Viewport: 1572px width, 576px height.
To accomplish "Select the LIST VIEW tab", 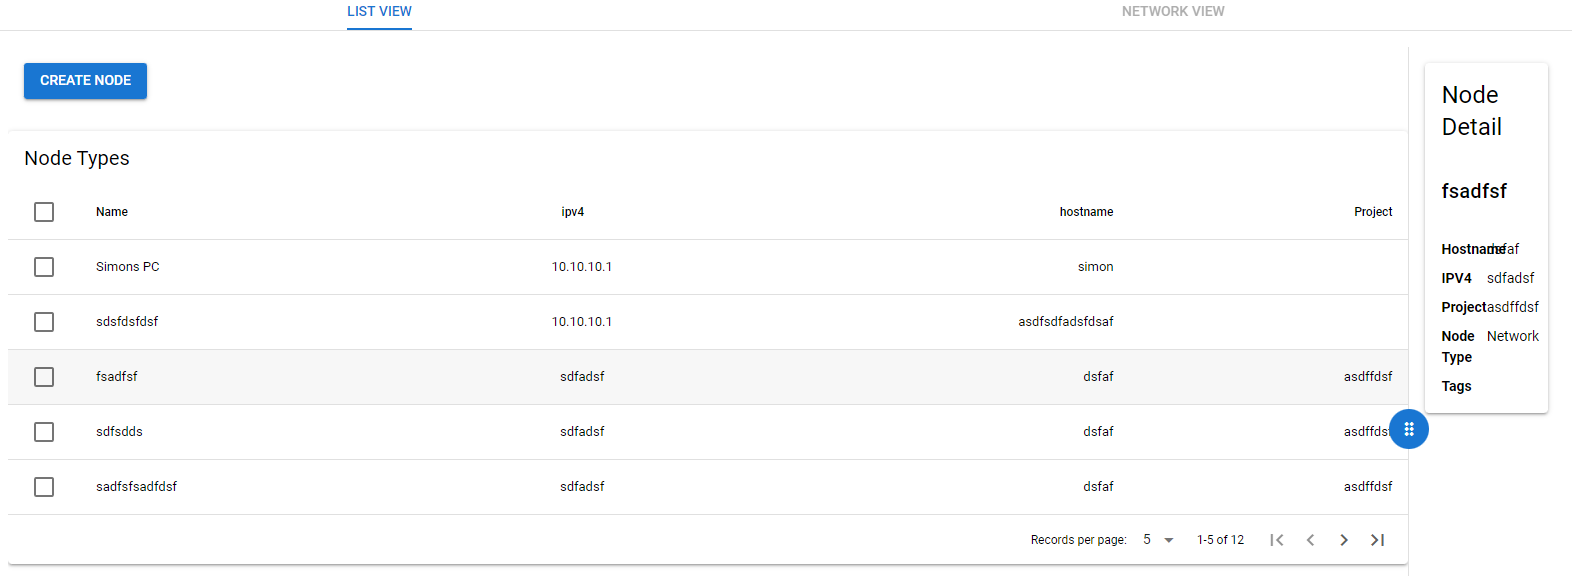I will [x=379, y=11].
